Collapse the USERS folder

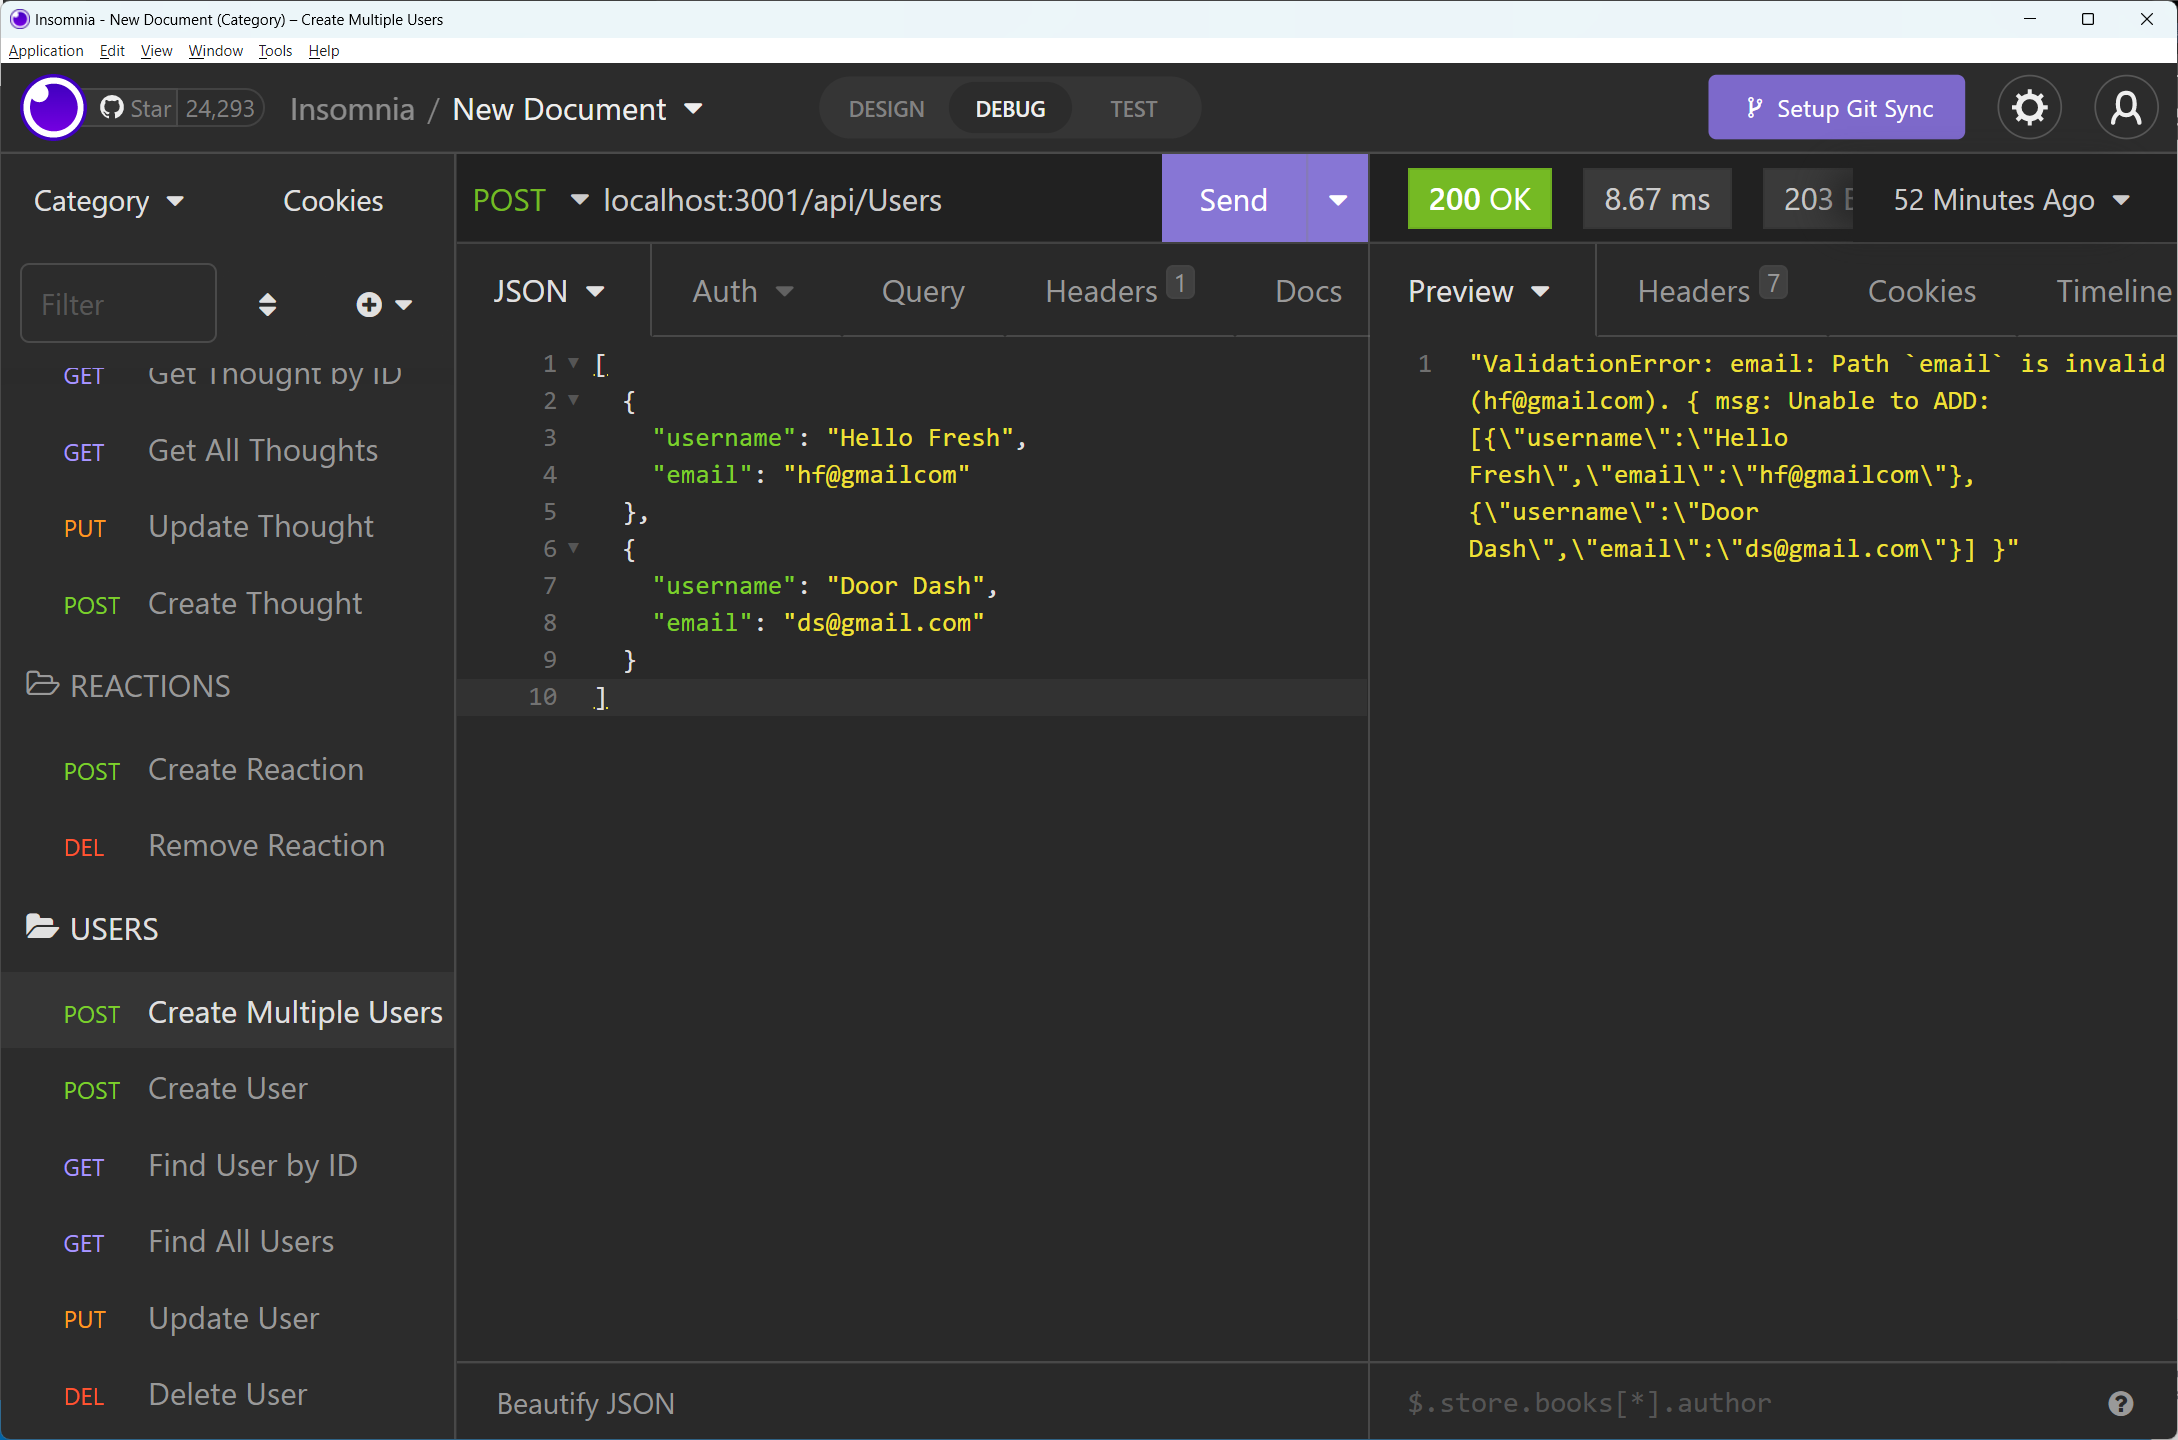tap(92, 929)
